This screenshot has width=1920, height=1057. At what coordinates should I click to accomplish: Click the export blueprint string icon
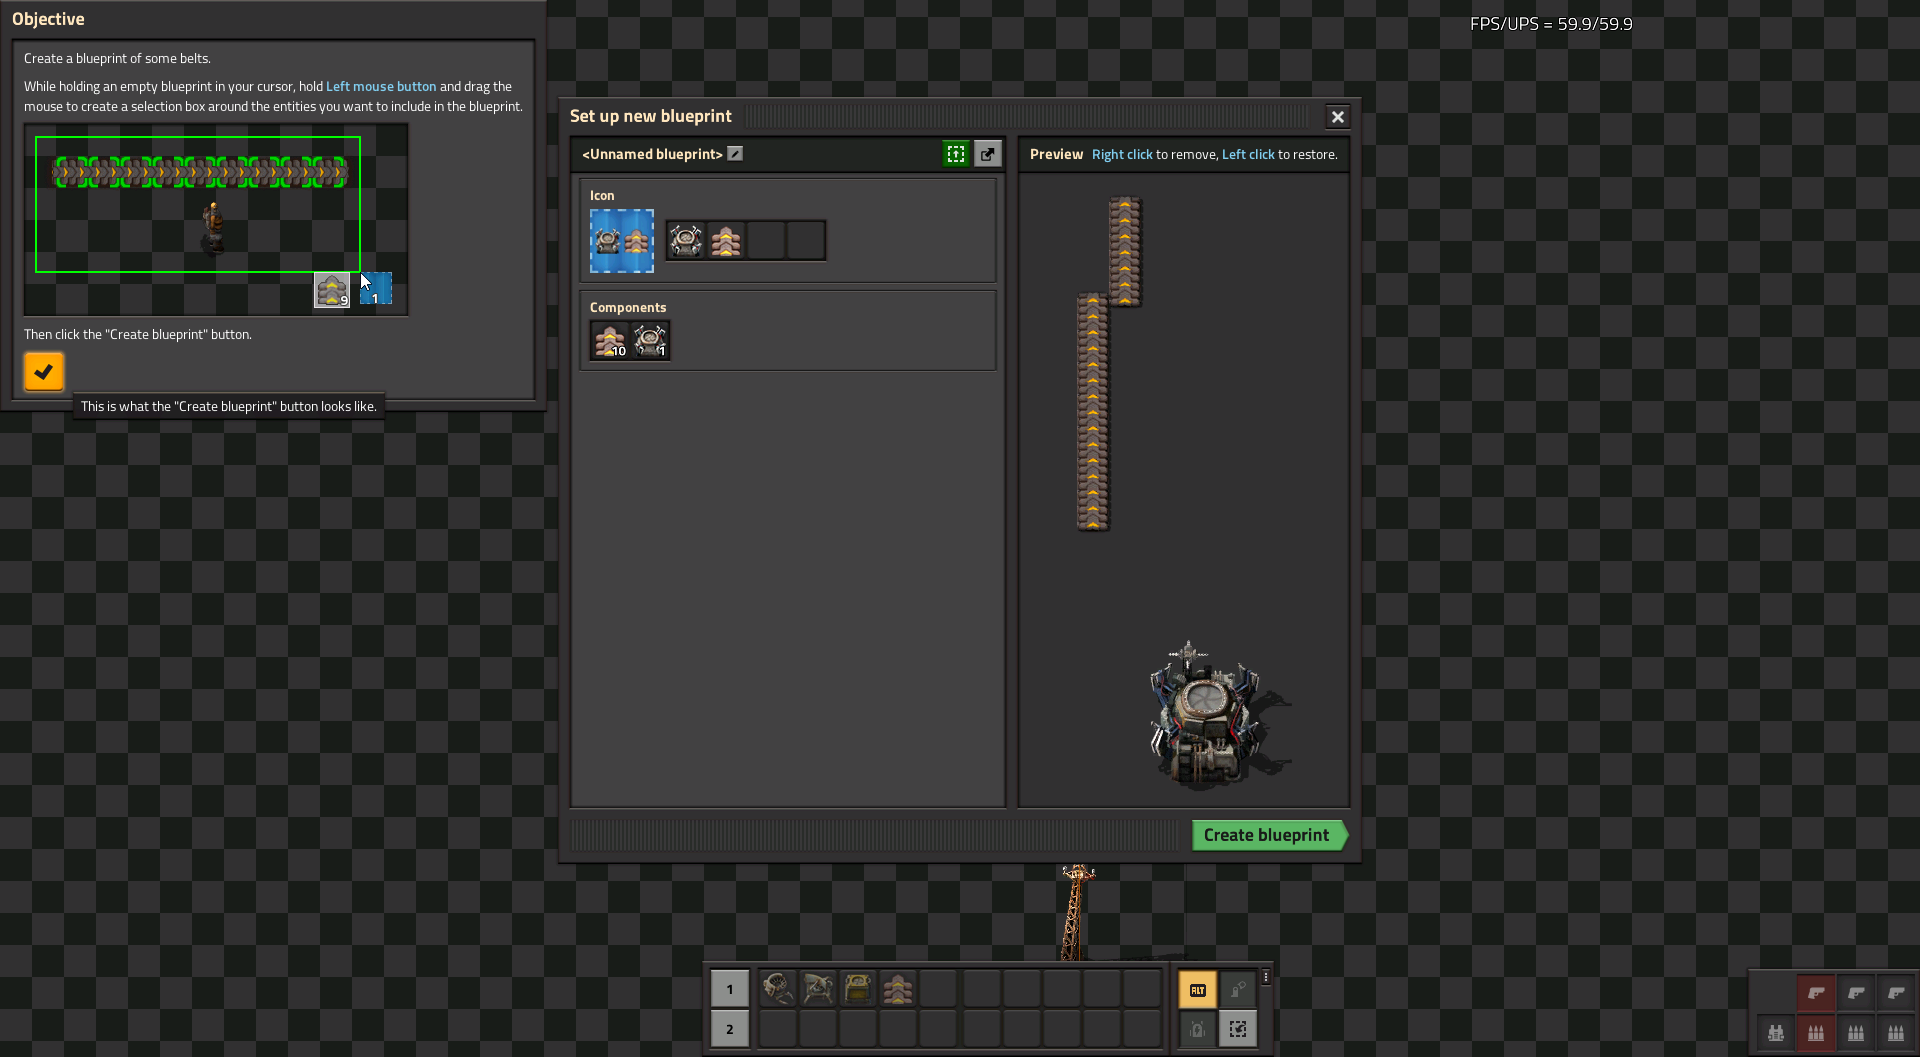[988, 154]
